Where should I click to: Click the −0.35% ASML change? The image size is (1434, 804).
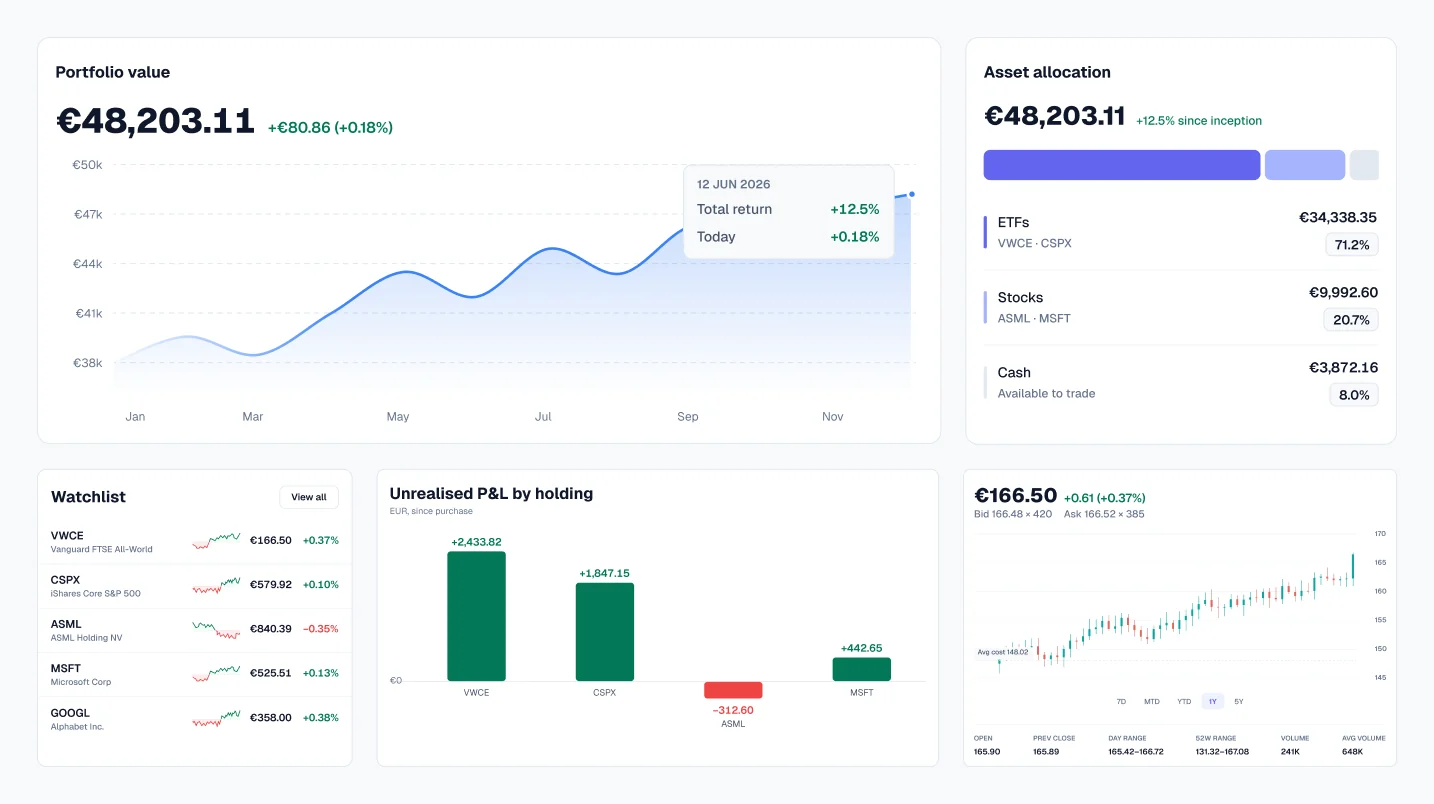(321, 629)
